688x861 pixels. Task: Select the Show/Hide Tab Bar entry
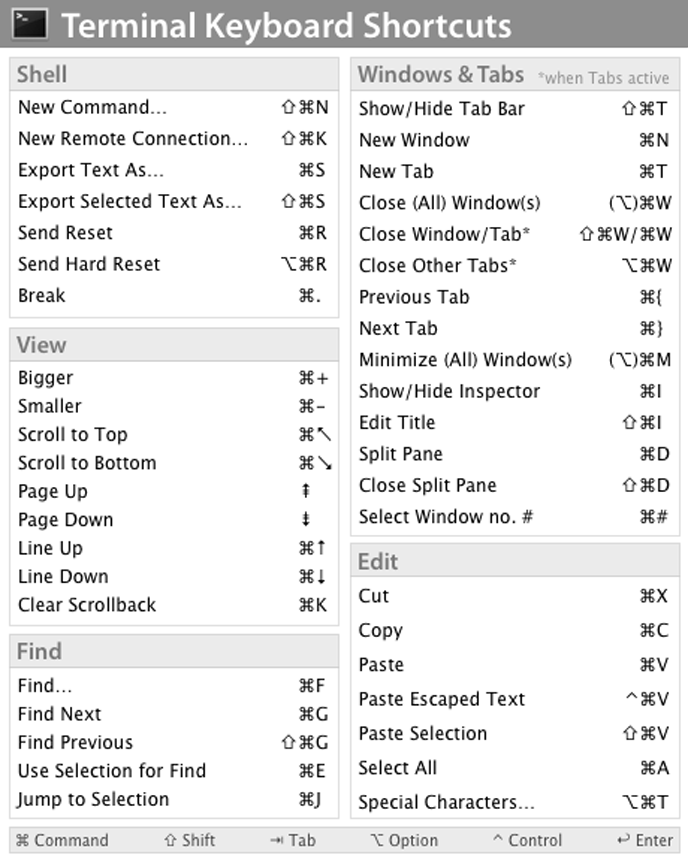click(x=441, y=108)
